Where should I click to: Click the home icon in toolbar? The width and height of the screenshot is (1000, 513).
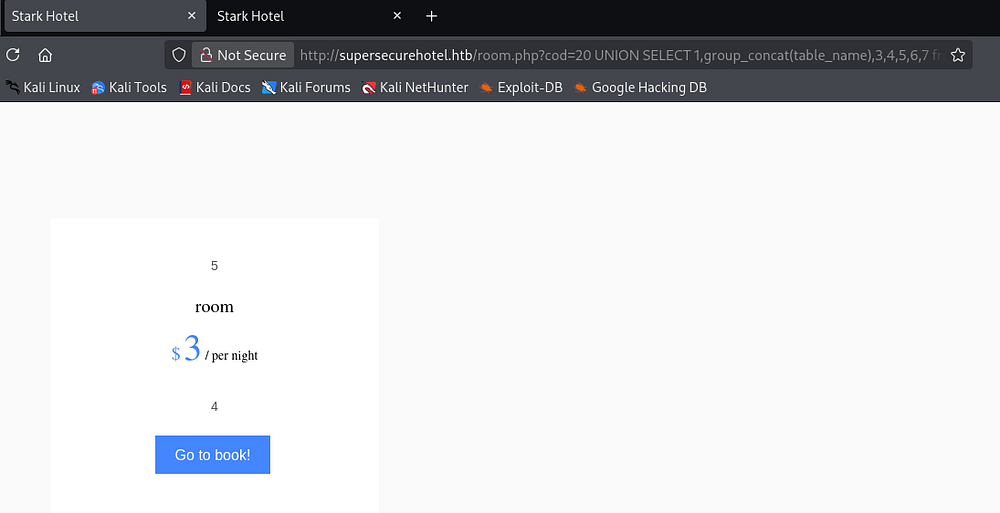click(45, 55)
